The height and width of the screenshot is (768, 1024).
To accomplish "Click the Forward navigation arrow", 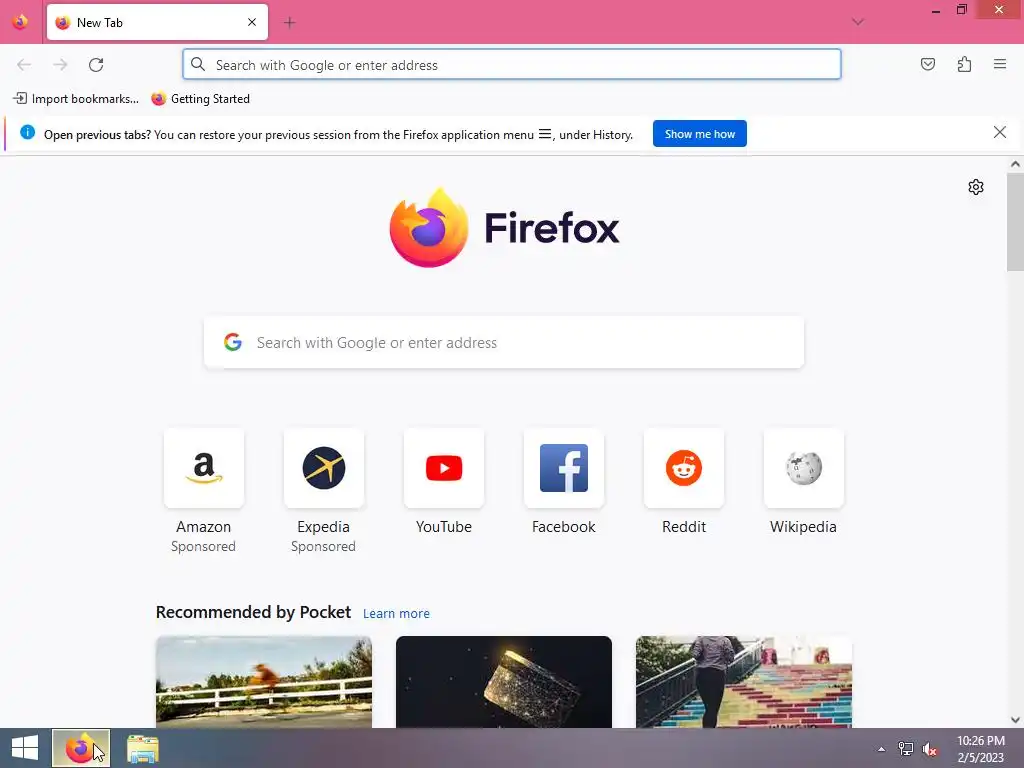I will (60, 65).
